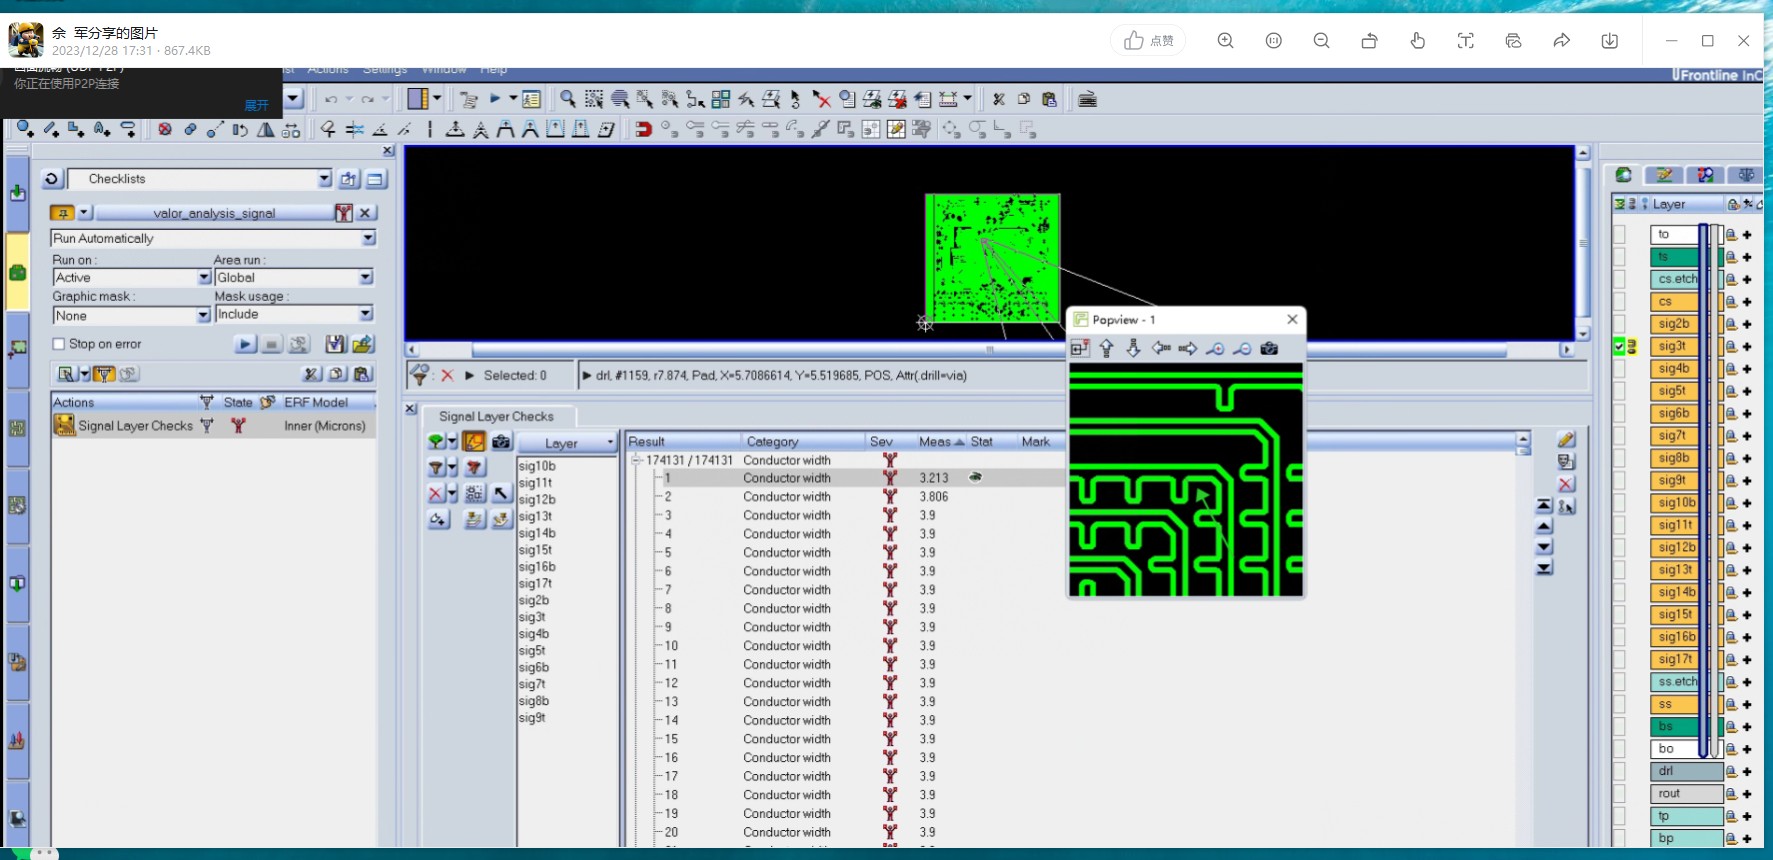Open the dropdown arrow beside red X filter
This screenshot has width=1773, height=860.
(x=453, y=493)
